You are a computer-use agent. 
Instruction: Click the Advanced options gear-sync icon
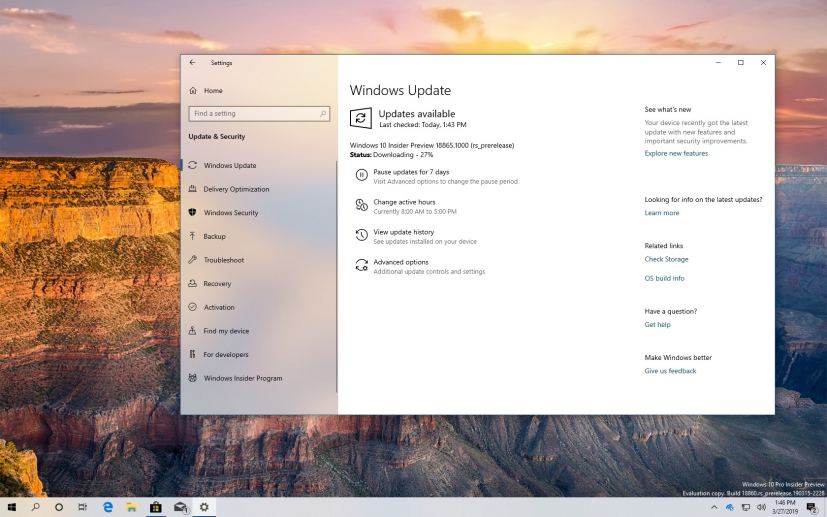pos(361,265)
